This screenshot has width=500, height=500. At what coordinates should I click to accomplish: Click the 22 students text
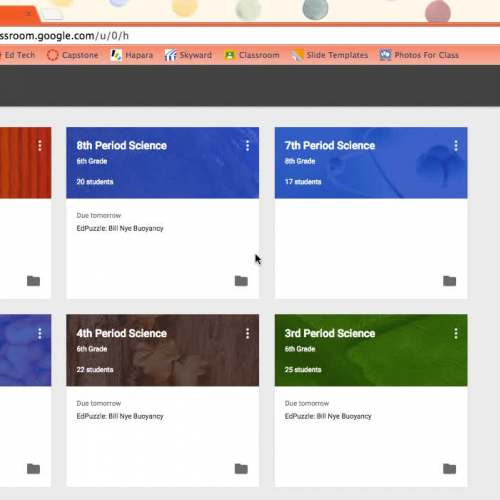click(x=95, y=369)
